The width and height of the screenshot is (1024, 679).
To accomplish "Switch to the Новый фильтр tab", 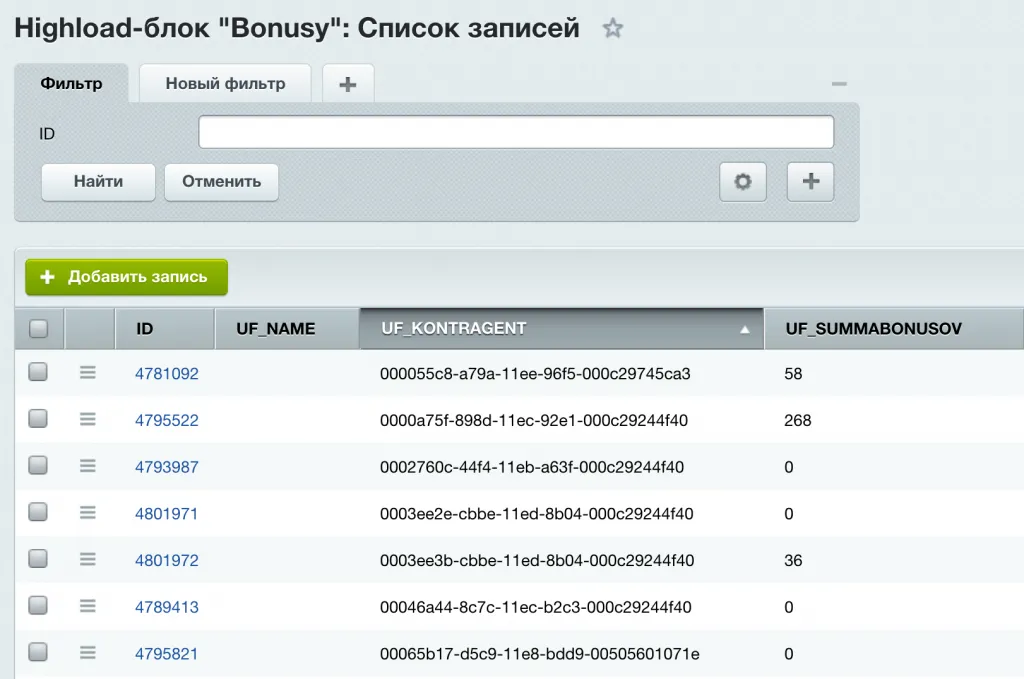I will click(x=225, y=84).
